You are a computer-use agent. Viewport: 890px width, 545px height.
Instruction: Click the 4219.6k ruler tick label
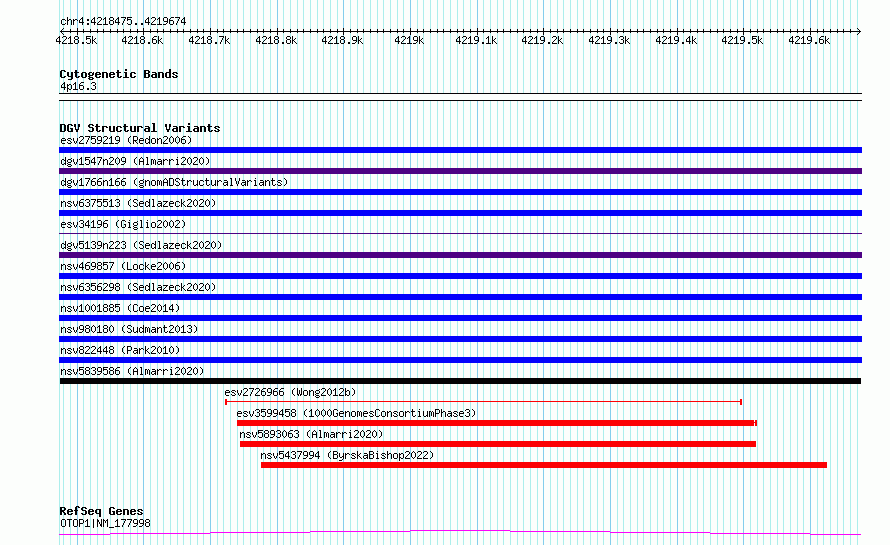click(x=809, y=40)
